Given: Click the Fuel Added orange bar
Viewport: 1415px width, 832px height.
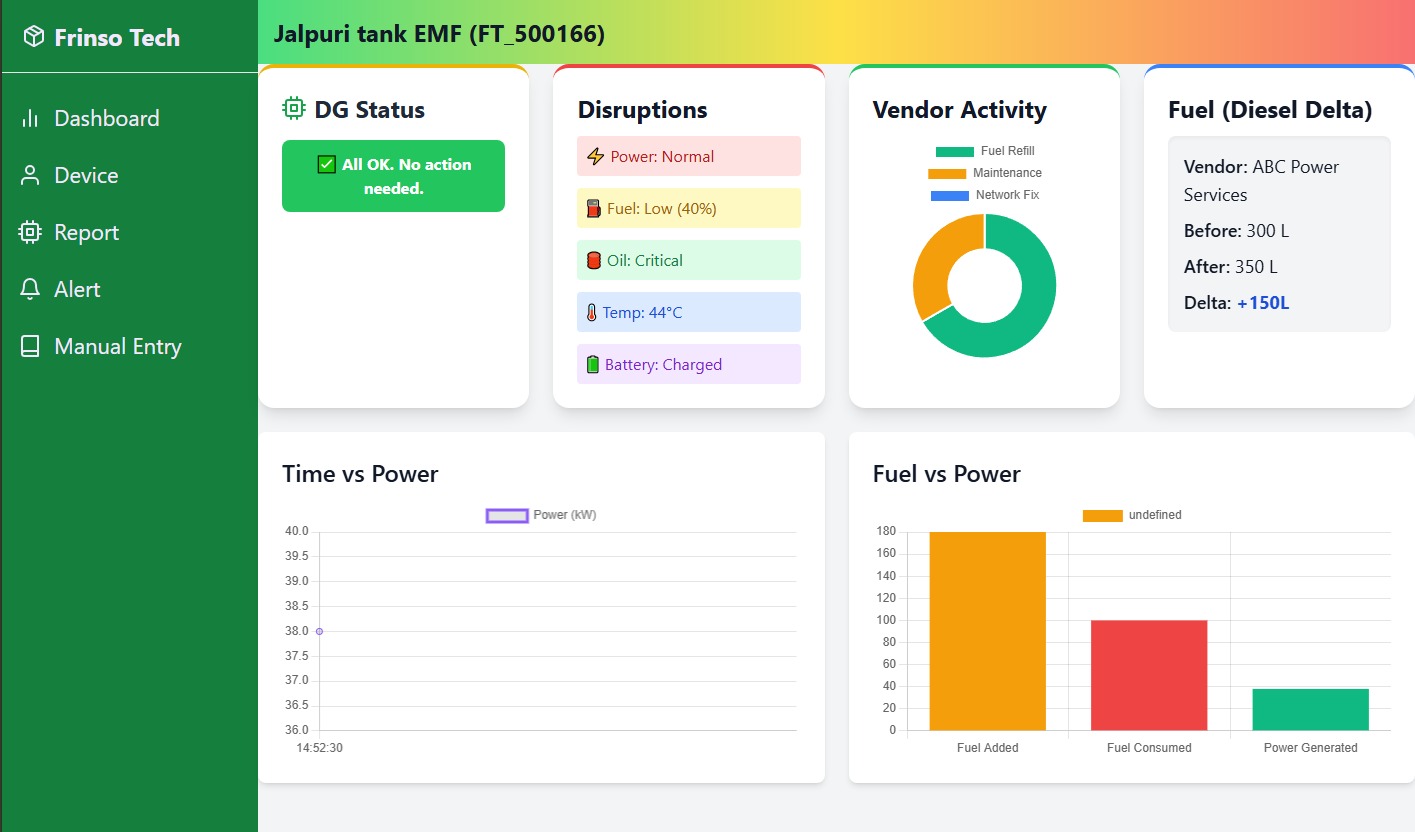Looking at the screenshot, I should (987, 630).
